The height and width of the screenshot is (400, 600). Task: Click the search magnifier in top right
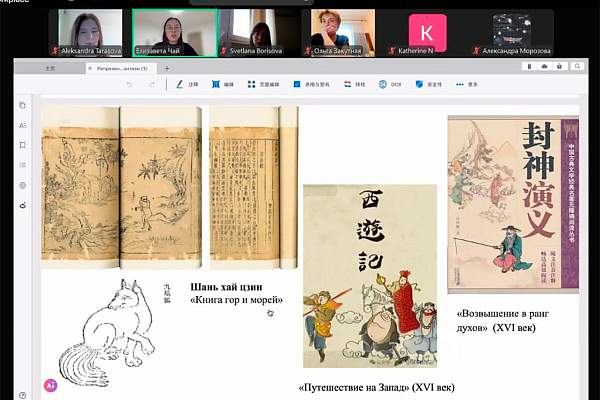pyautogui.click(x=577, y=66)
